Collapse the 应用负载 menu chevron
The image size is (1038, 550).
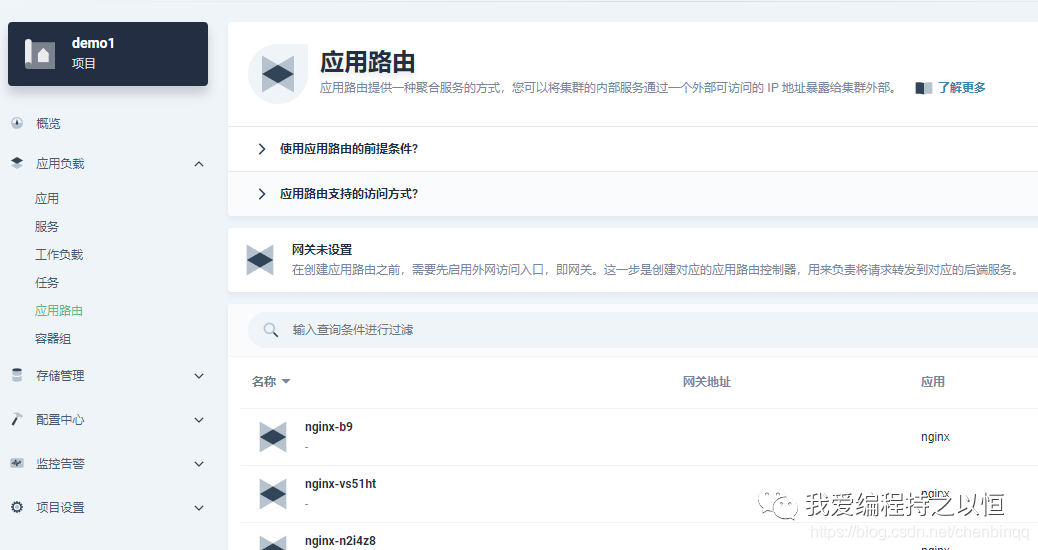click(199, 163)
